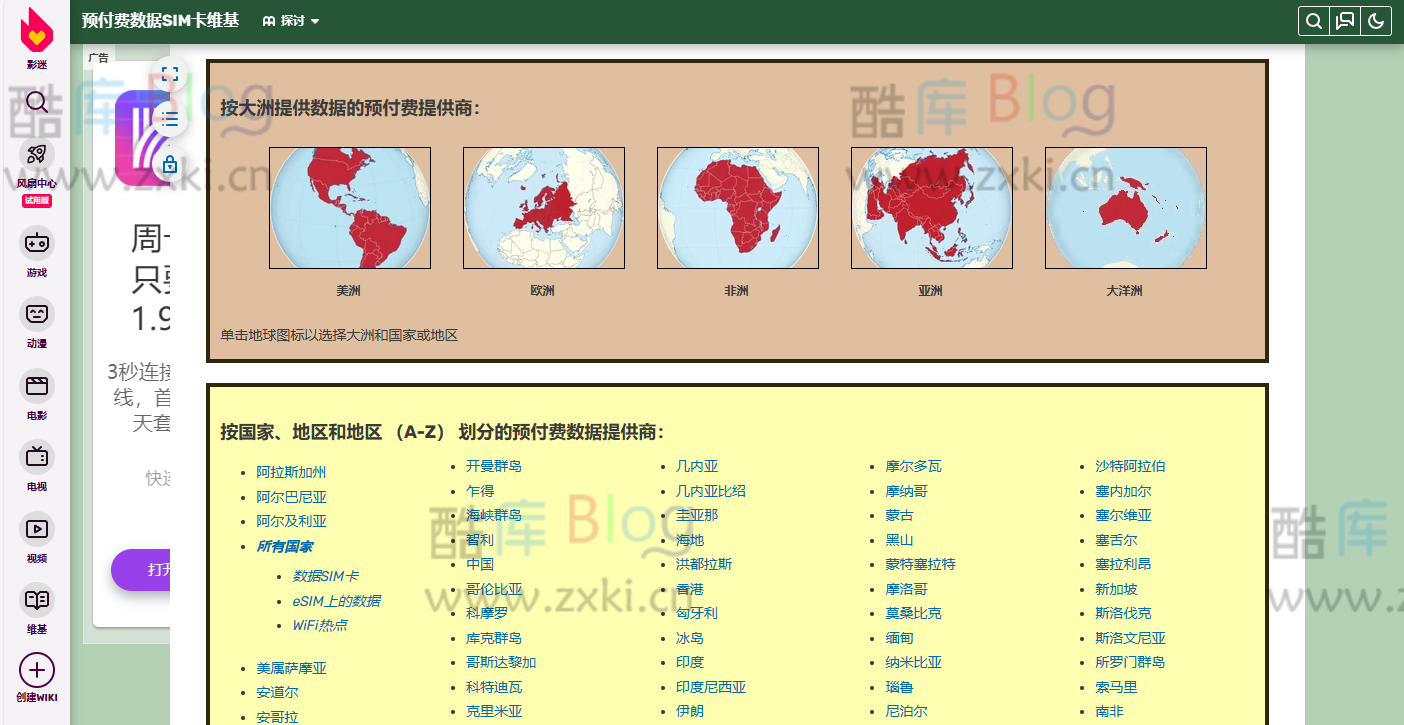Open the 中国 country link

click(x=481, y=564)
